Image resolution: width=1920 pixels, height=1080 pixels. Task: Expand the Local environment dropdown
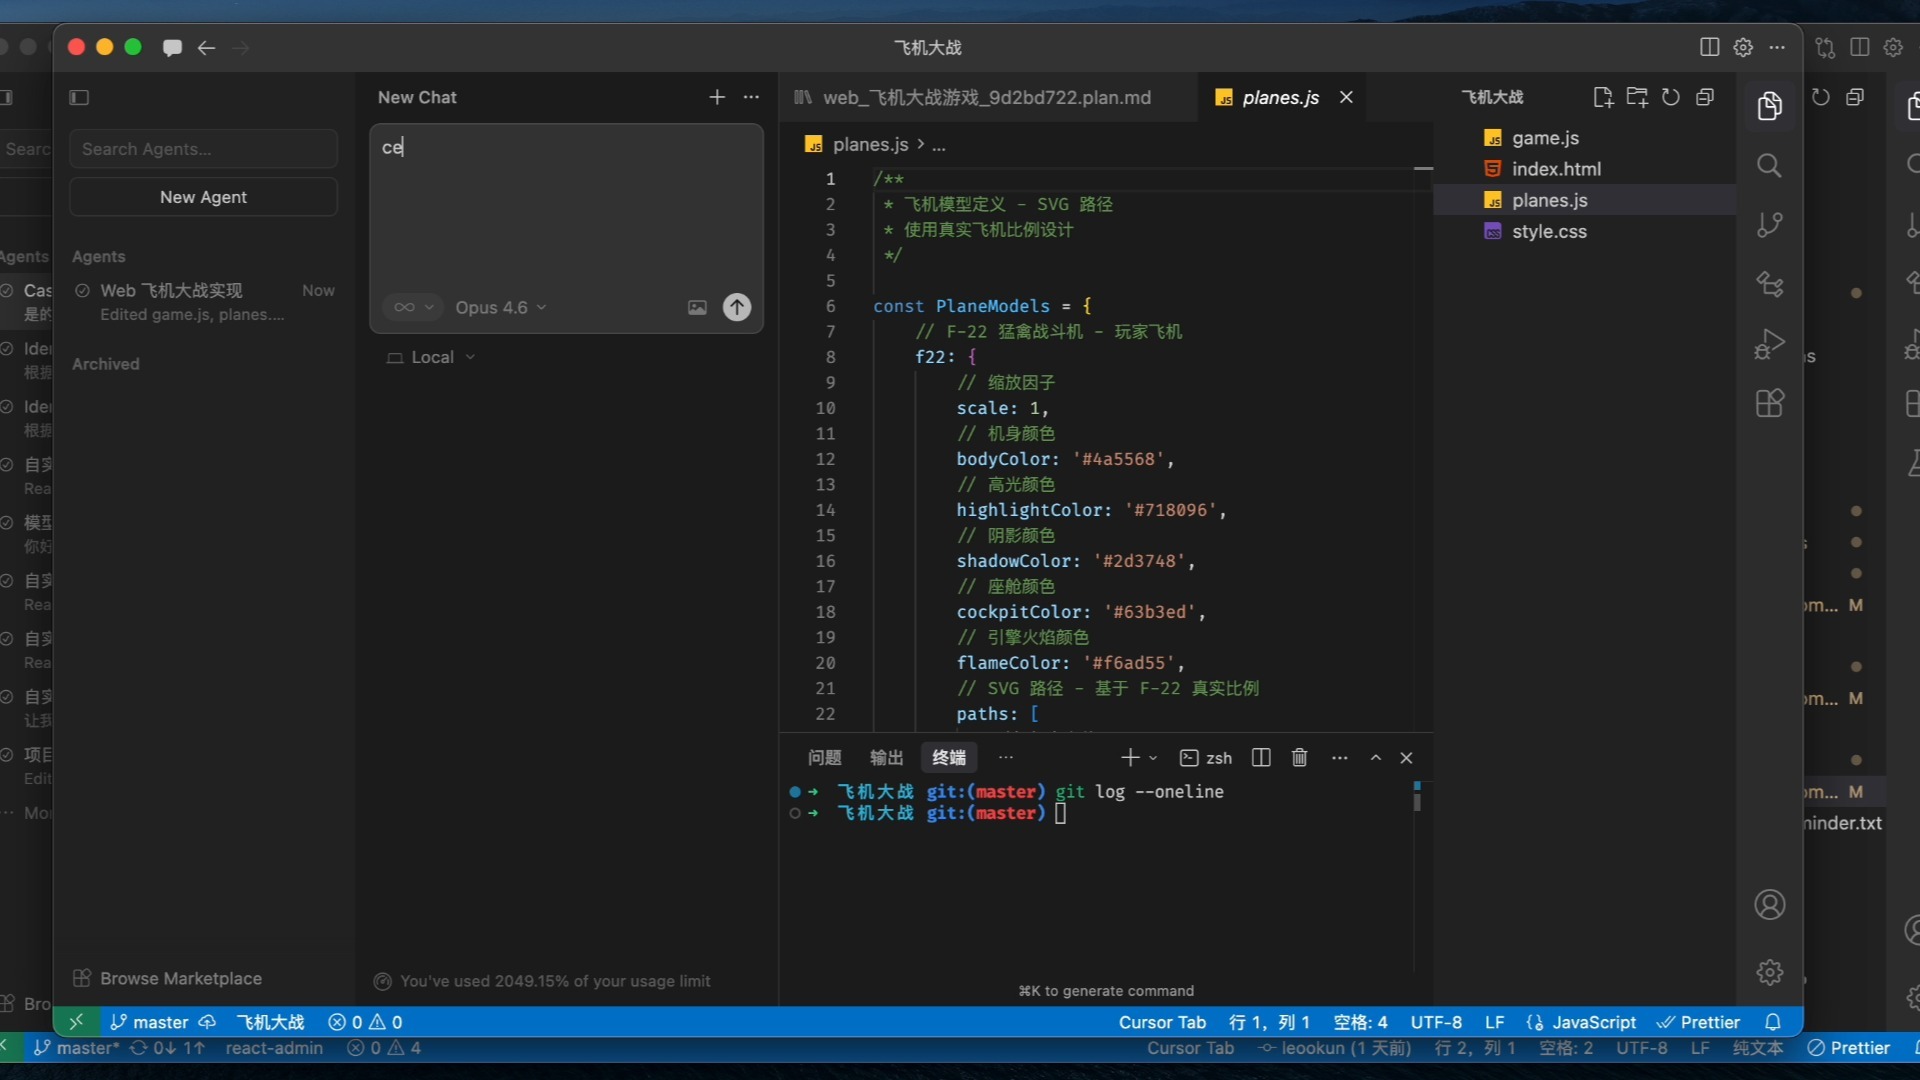click(x=431, y=358)
